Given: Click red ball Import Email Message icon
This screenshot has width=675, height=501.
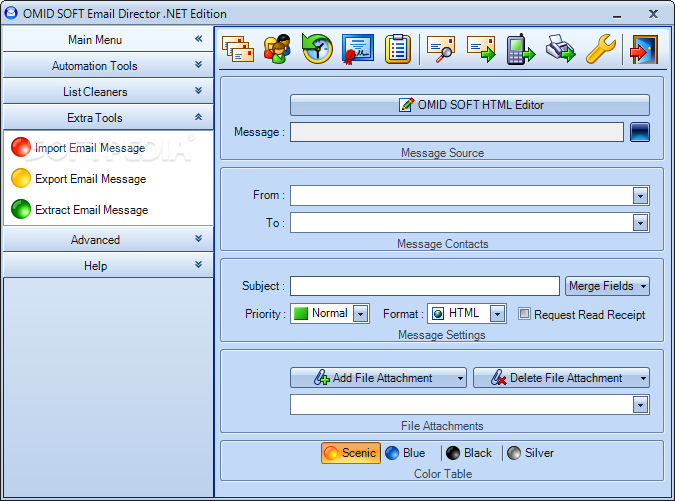Looking at the screenshot, I should [21, 147].
